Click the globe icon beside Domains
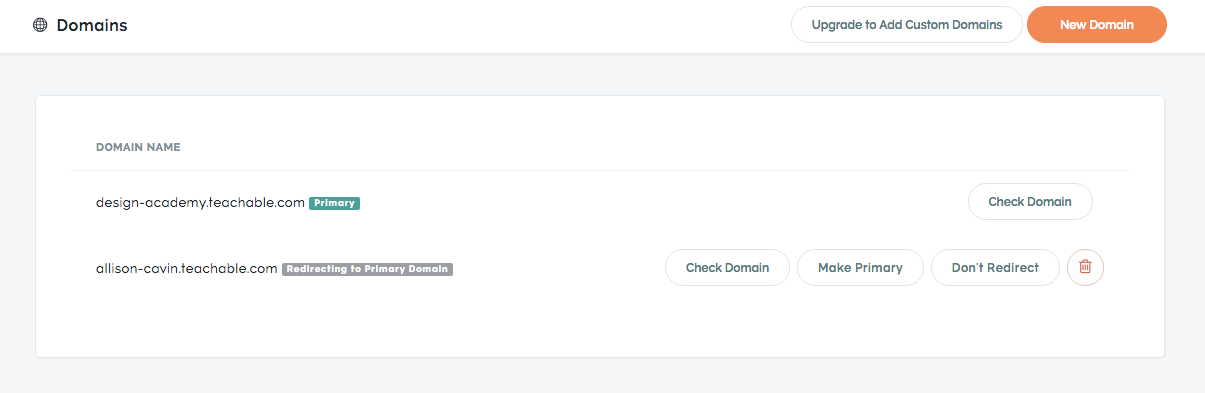 click(x=40, y=25)
